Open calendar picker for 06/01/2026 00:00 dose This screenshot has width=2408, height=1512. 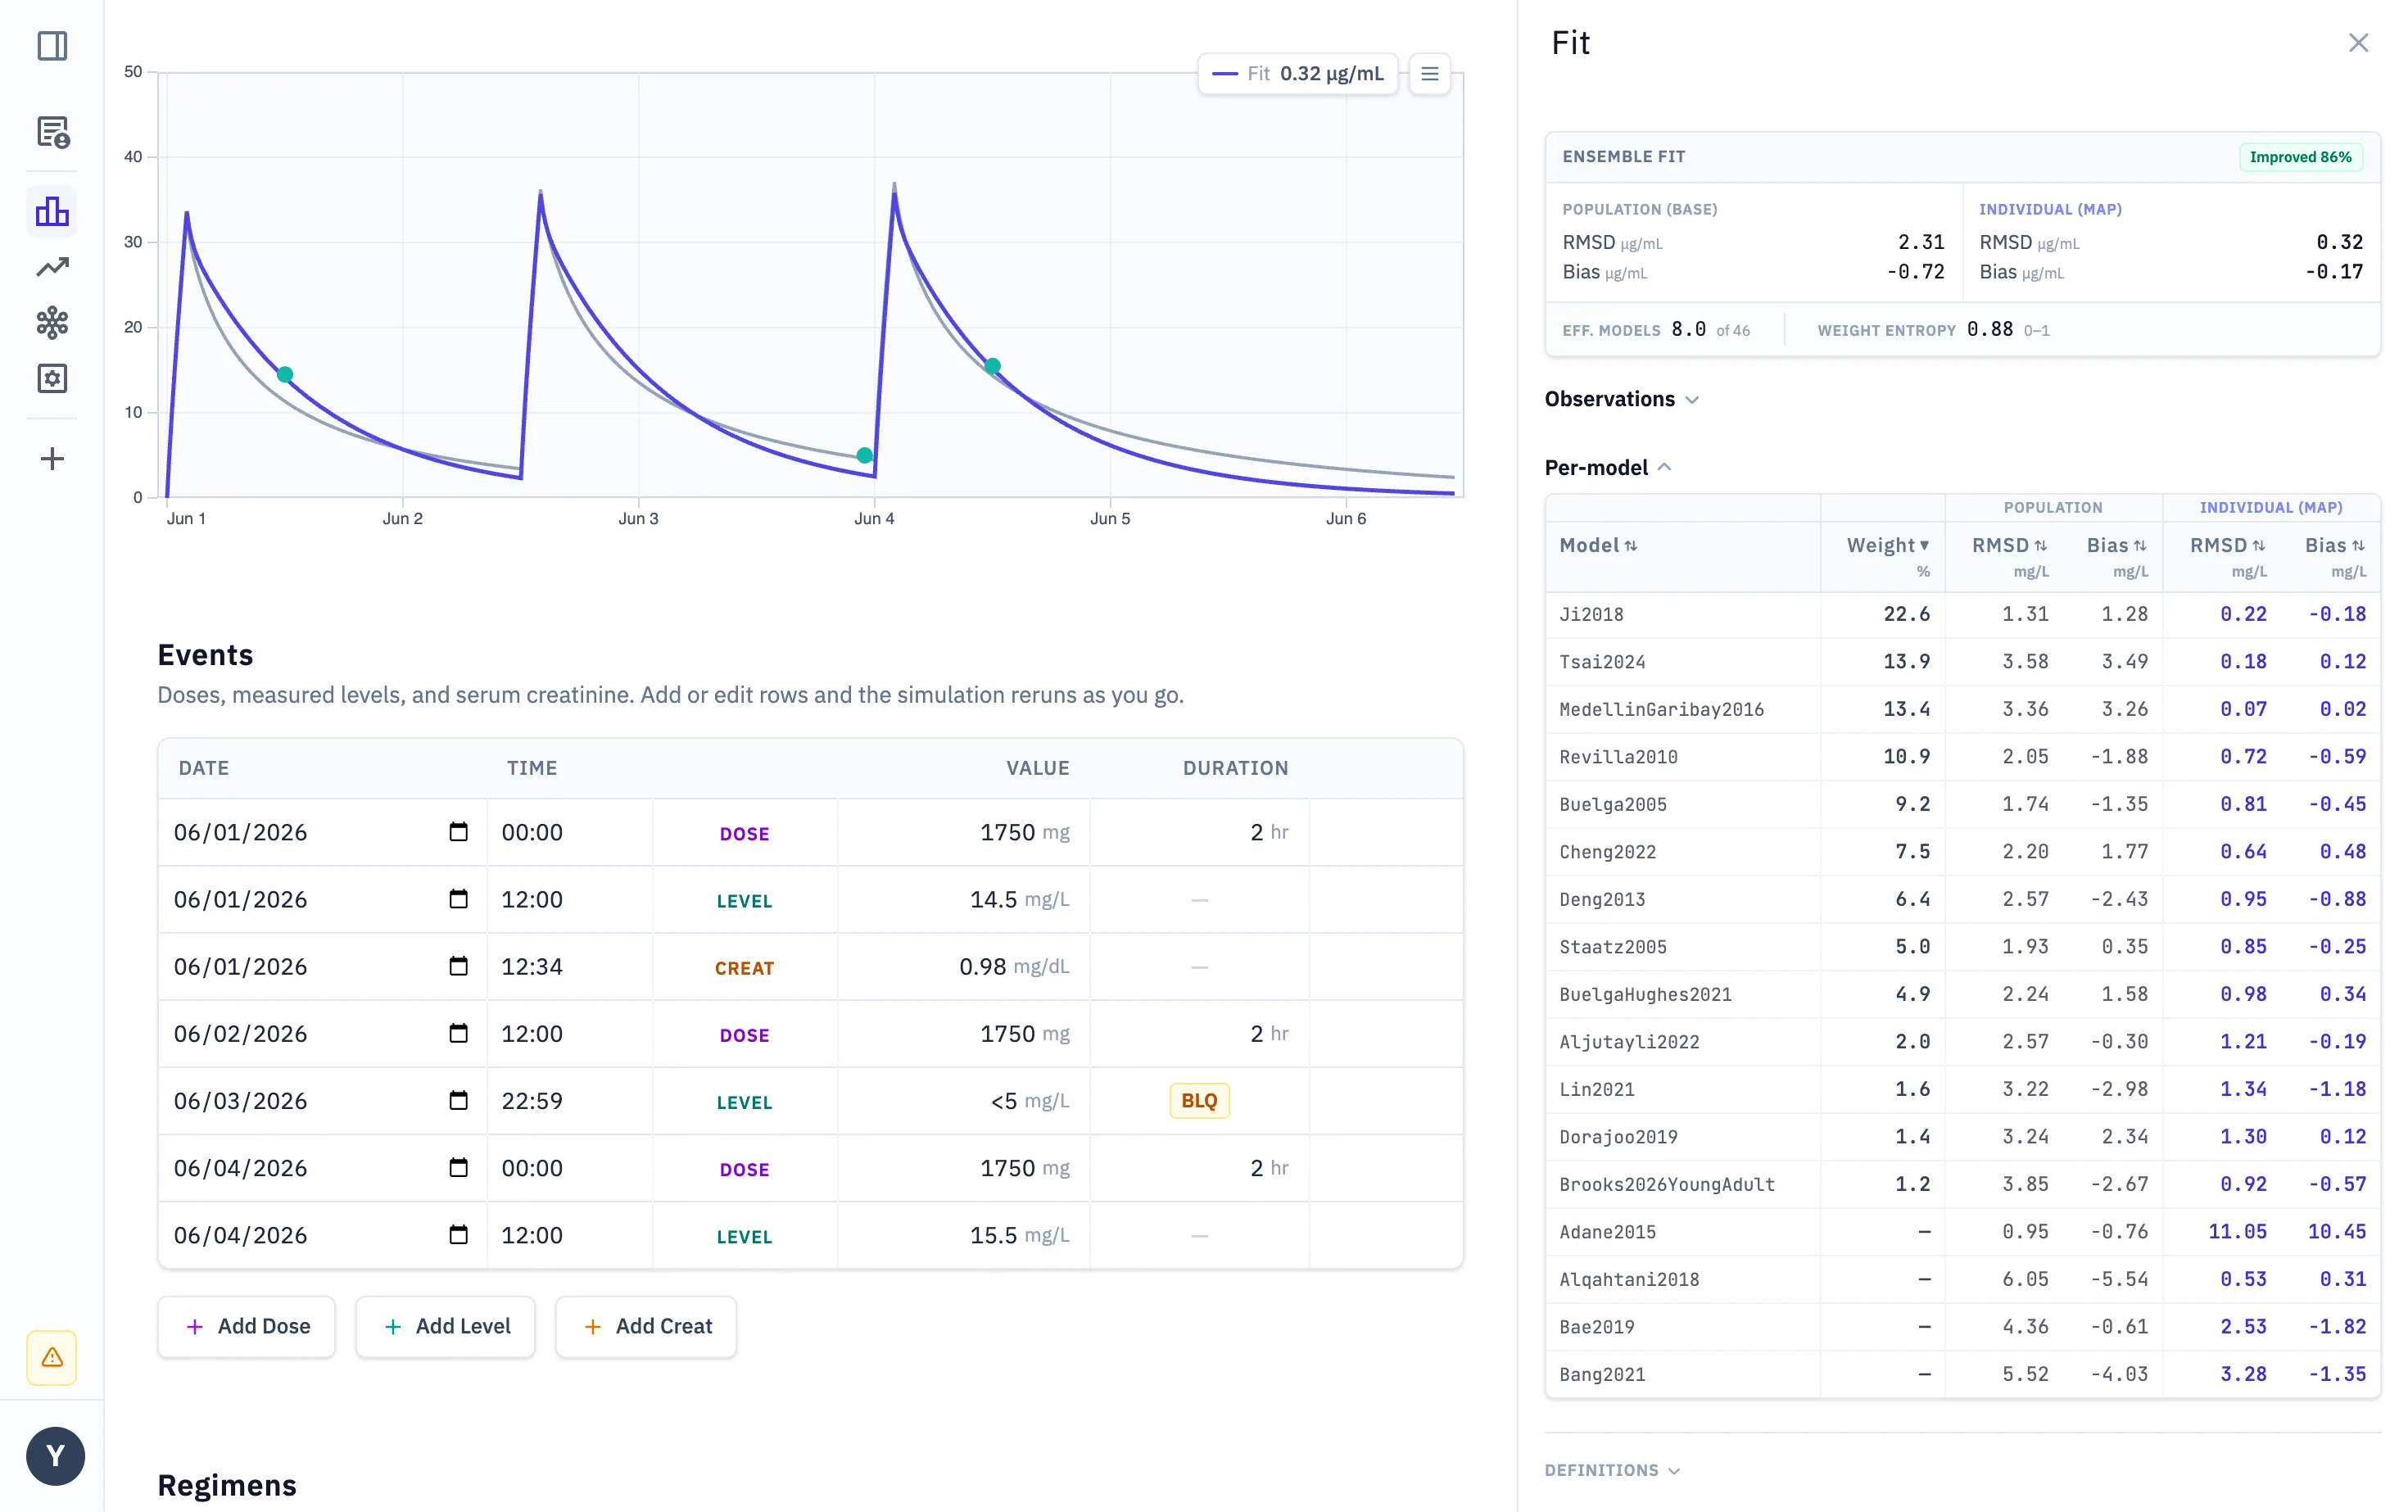point(458,832)
